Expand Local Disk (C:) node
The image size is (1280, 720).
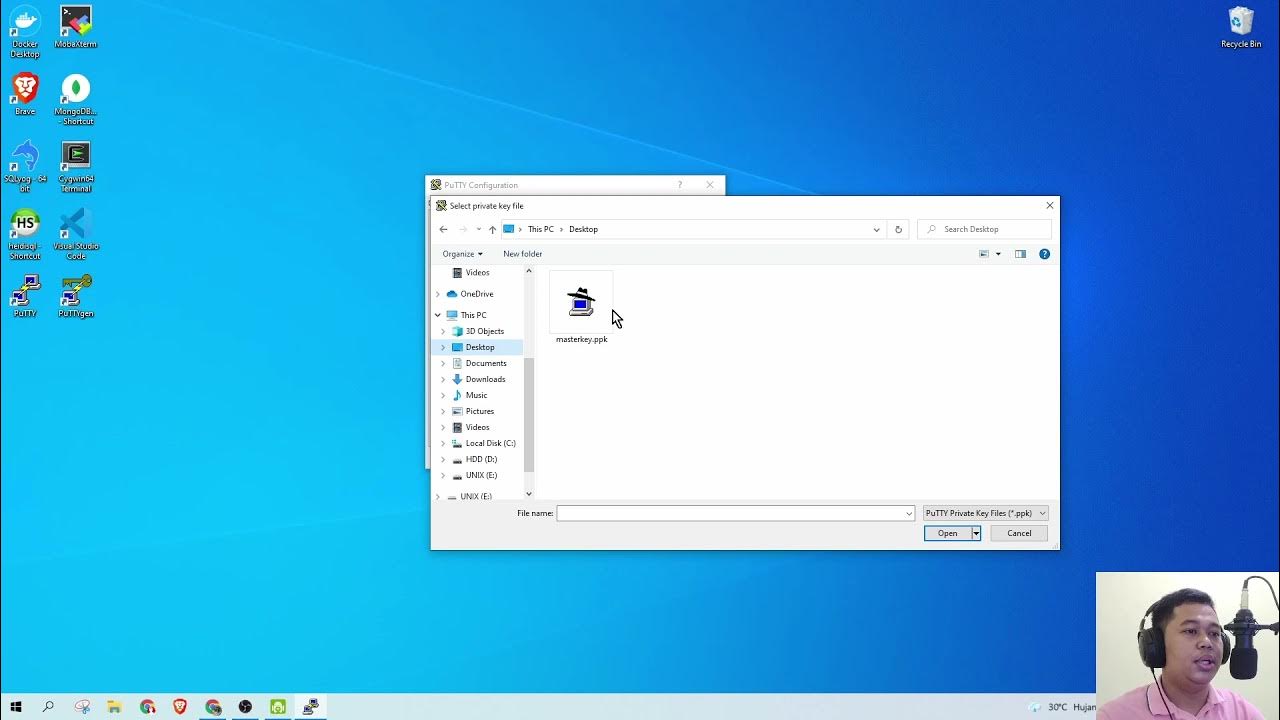(443, 443)
